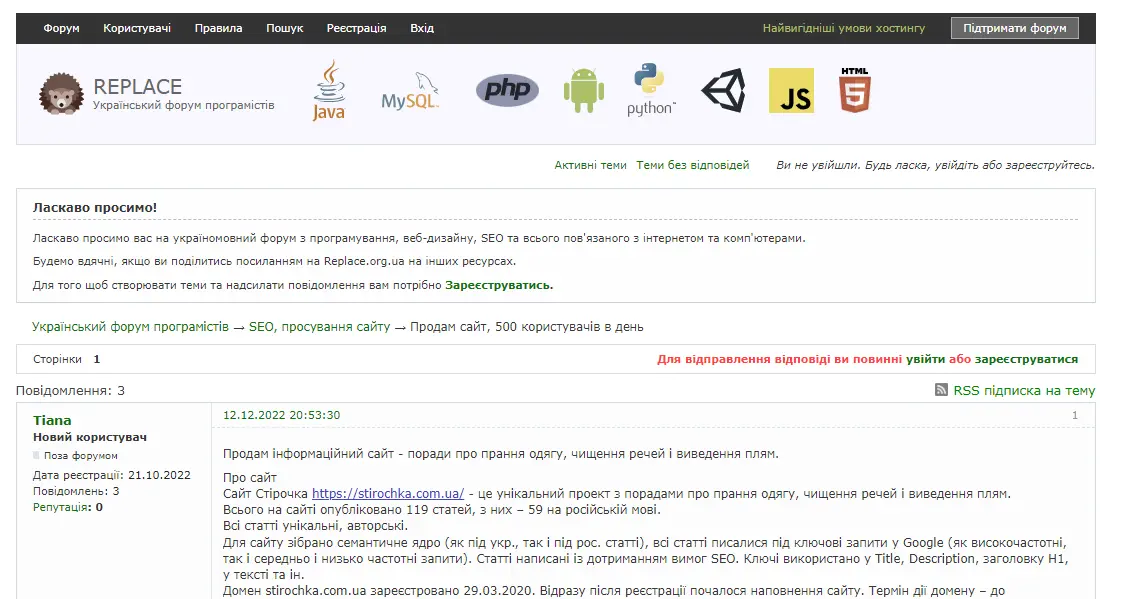Select the PHP logo
The image size is (1122, 599).
tap(507, 90)
